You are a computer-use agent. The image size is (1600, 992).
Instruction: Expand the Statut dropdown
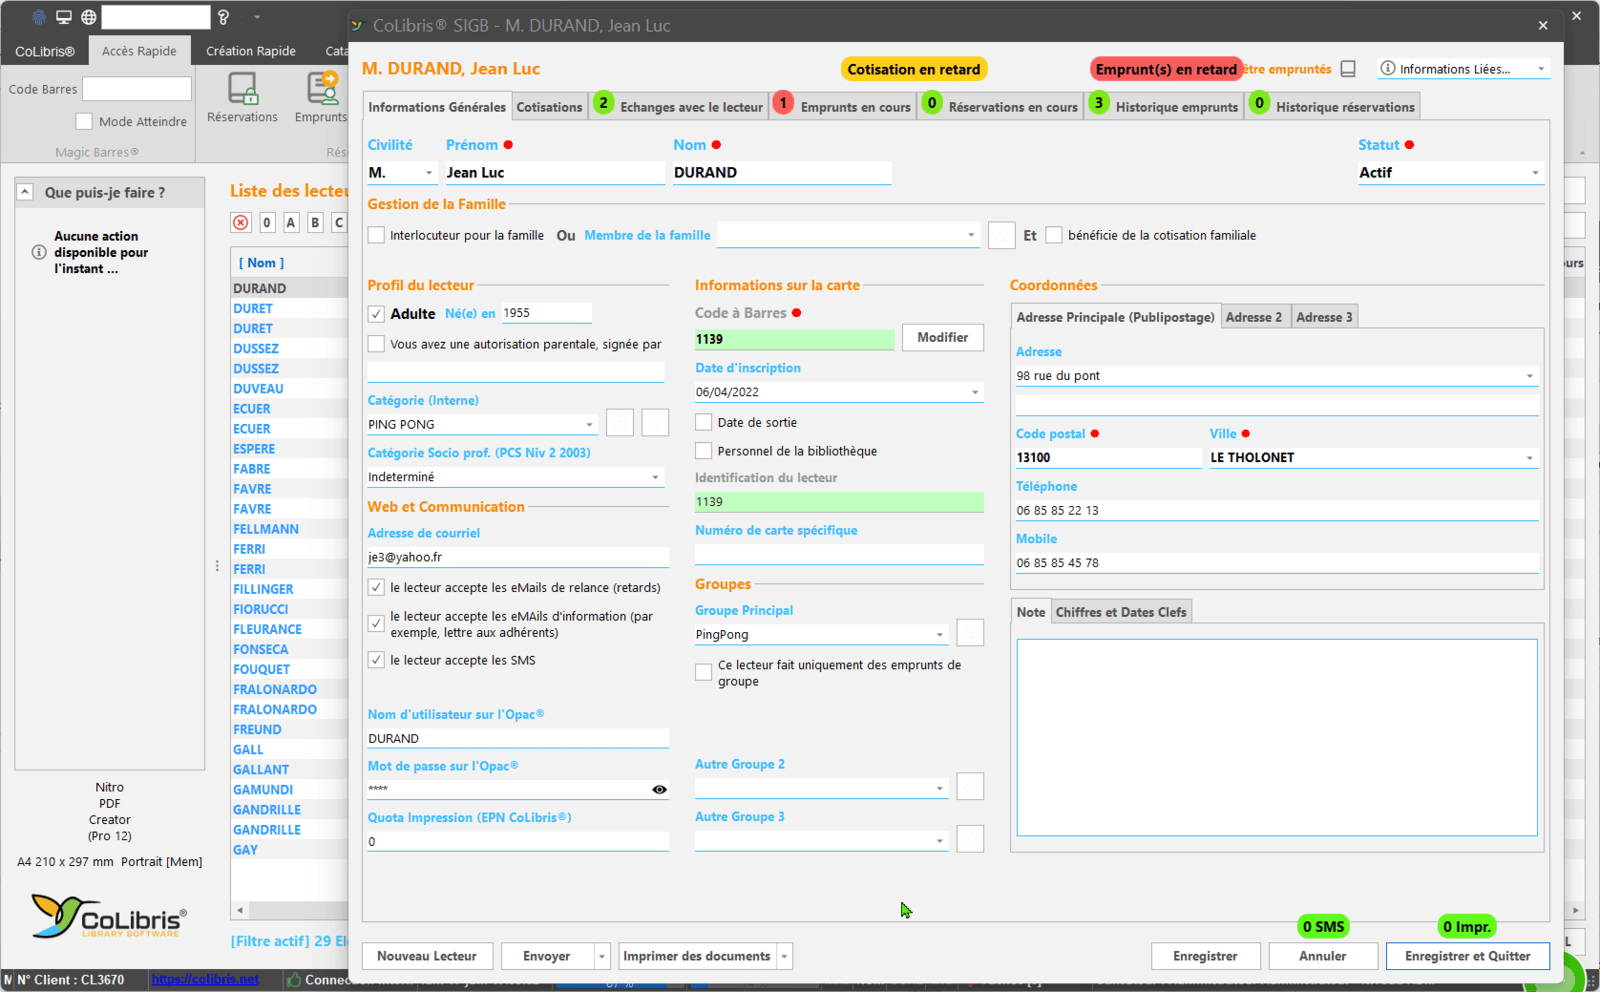[1535, 173]
